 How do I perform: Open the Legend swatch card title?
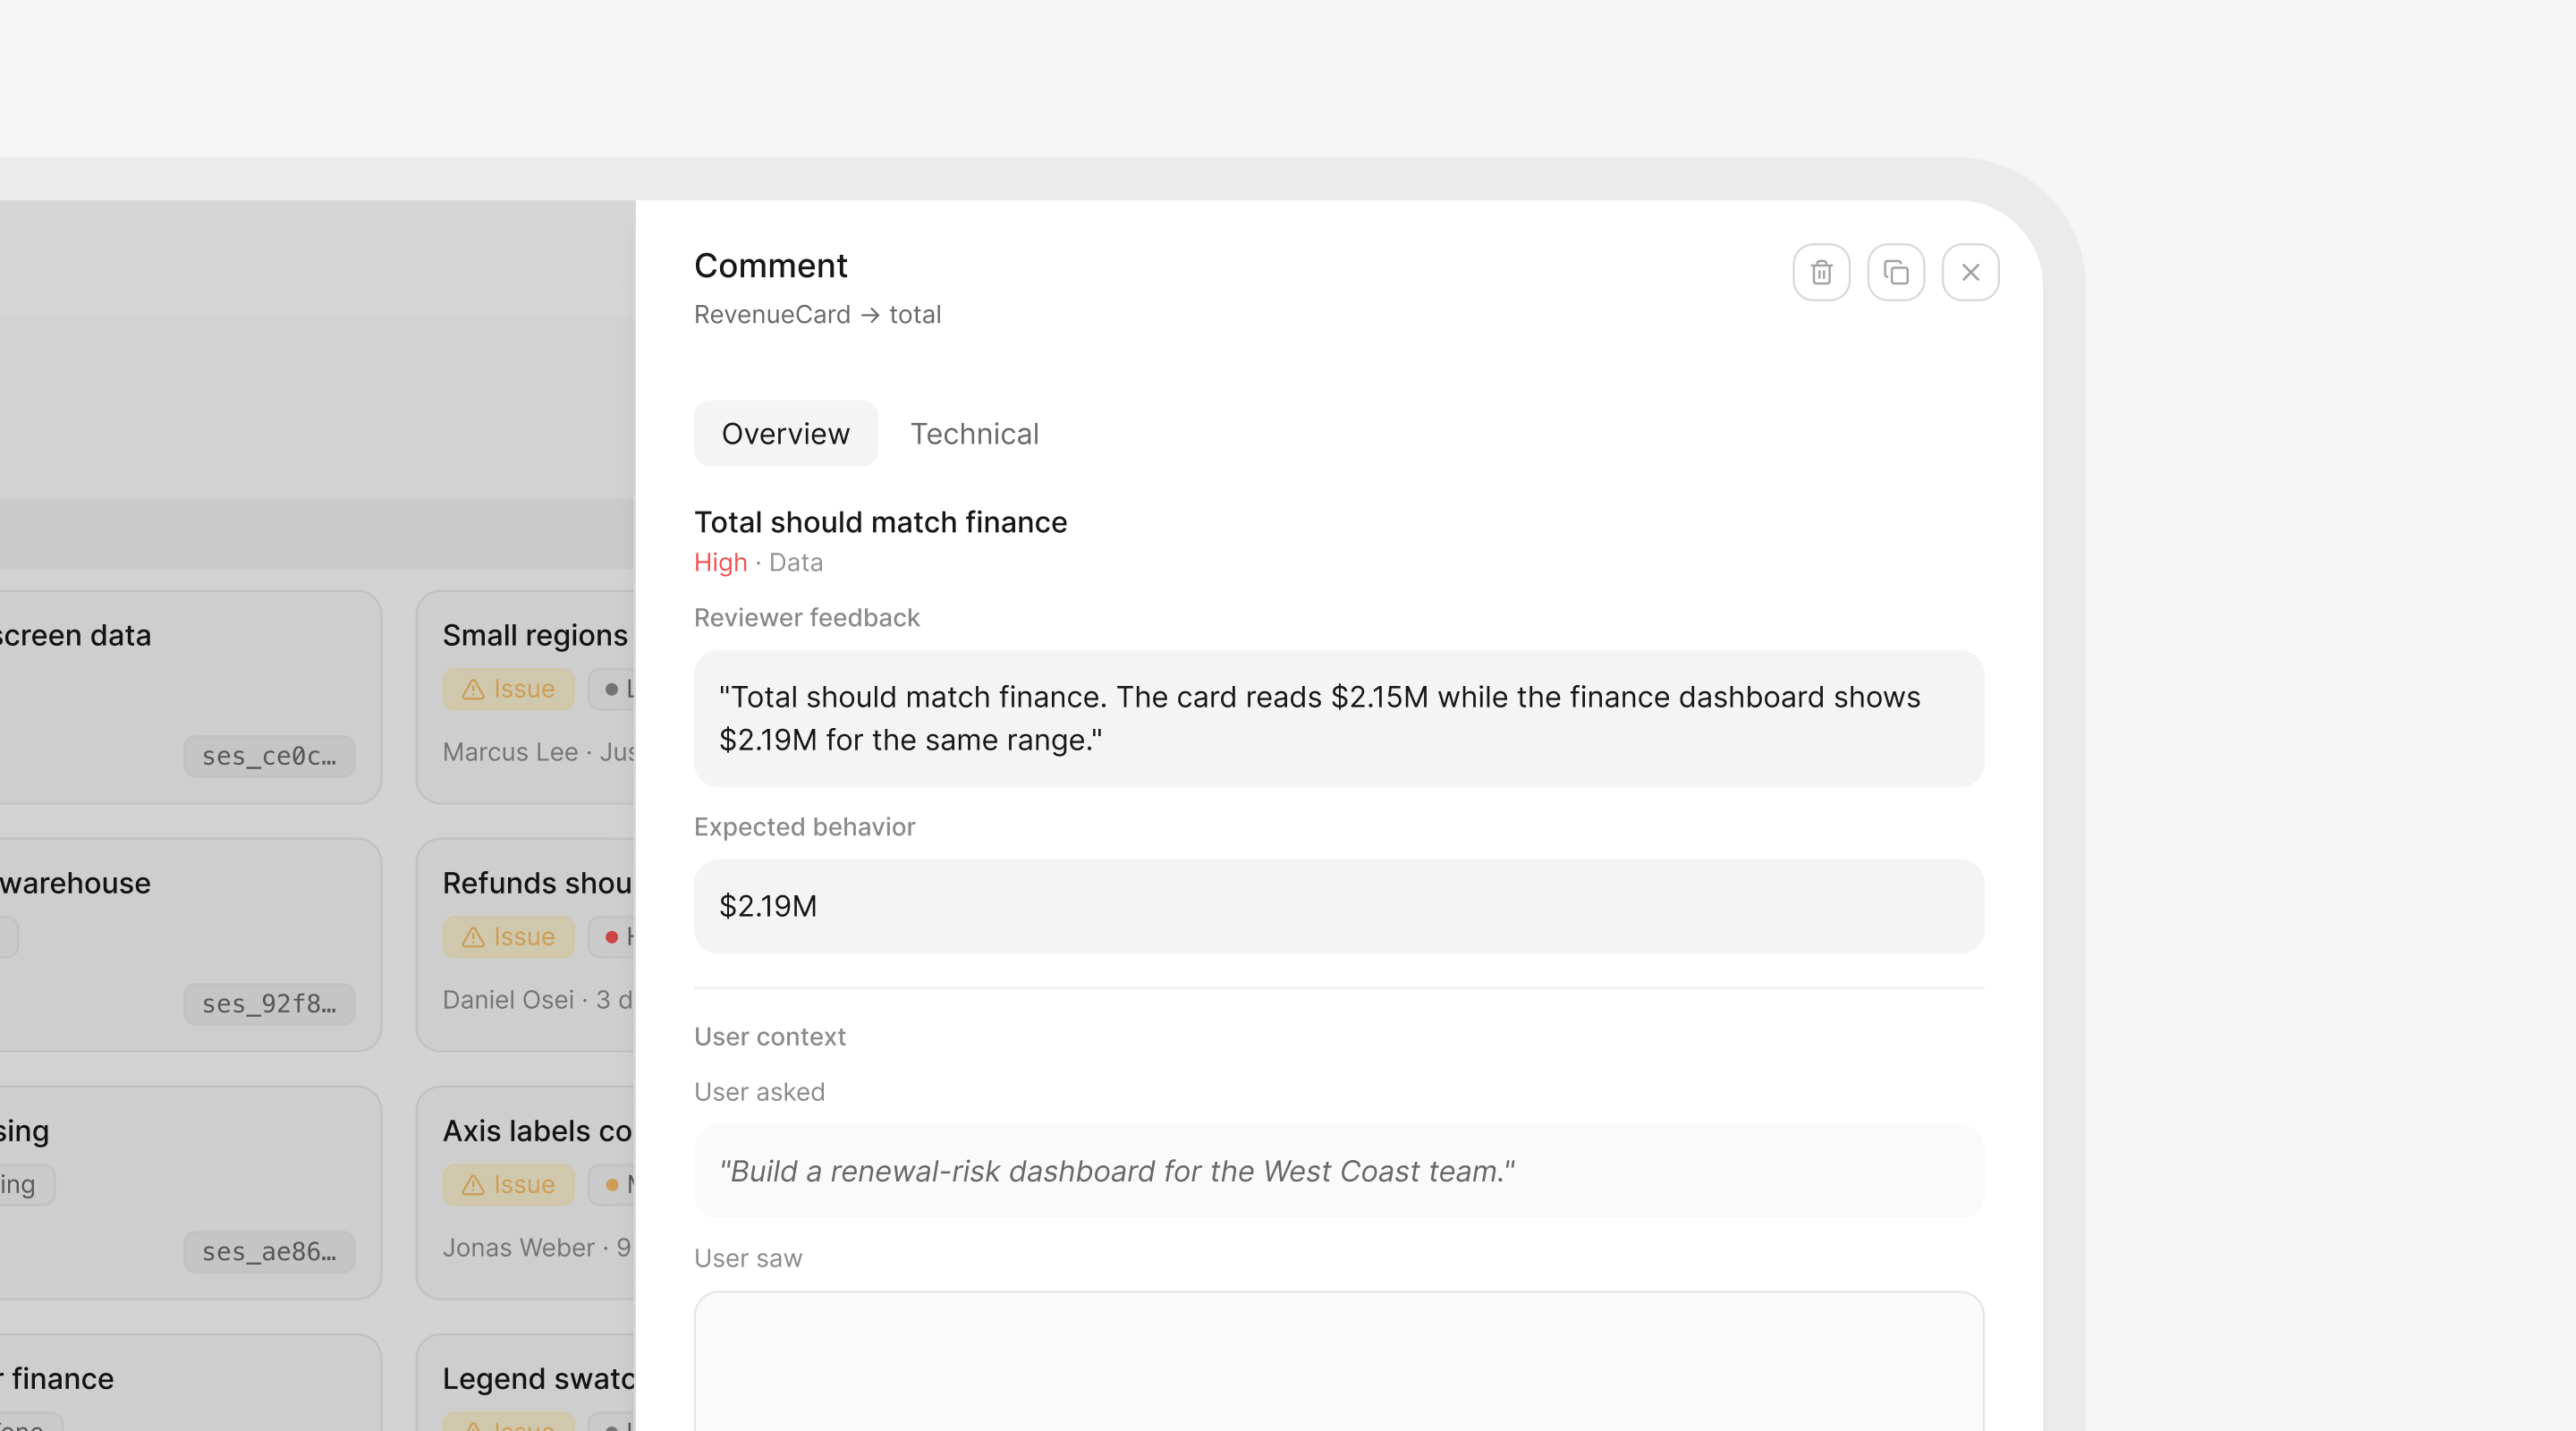coord(538,1379)
